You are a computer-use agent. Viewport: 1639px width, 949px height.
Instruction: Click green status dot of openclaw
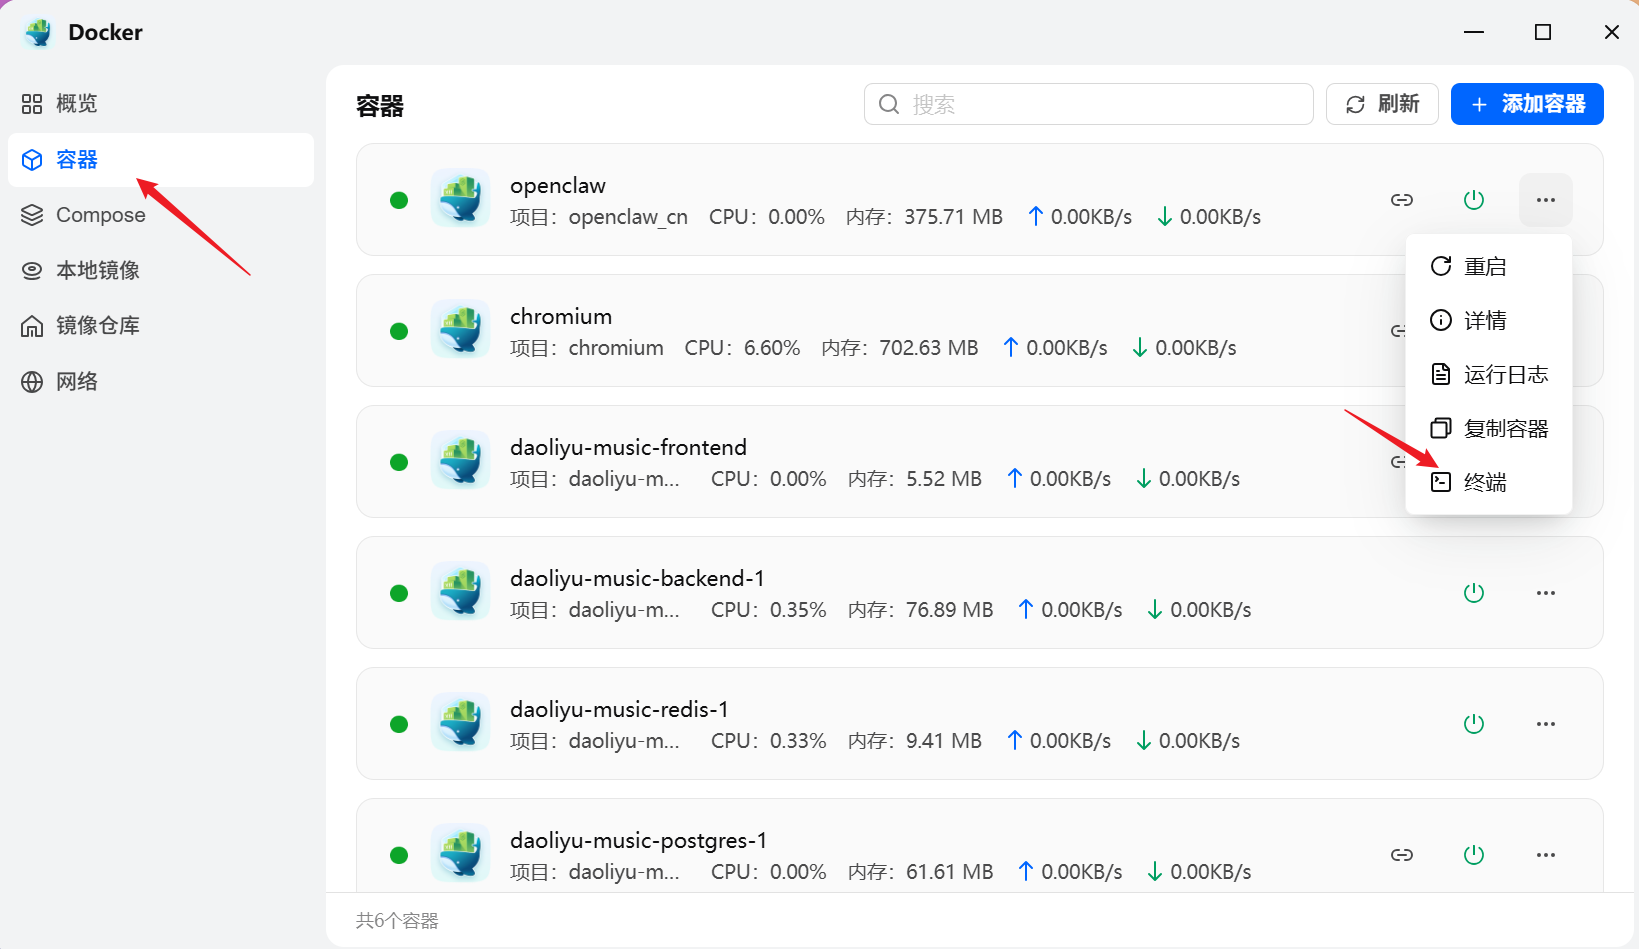tap(399, 200)
